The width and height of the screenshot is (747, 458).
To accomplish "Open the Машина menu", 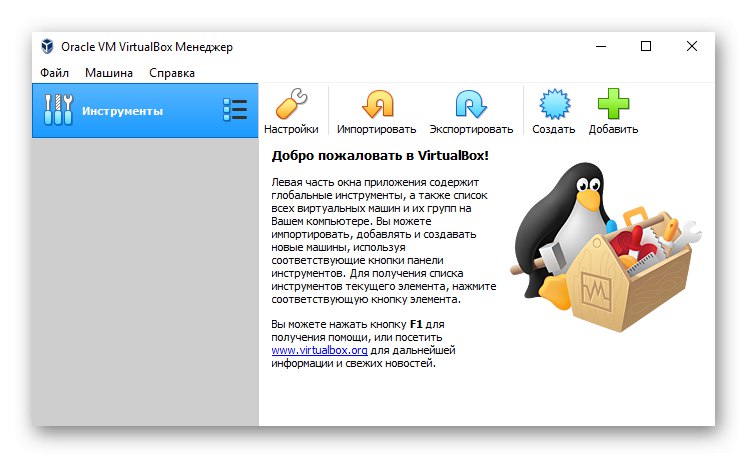I will coord(109,73).
